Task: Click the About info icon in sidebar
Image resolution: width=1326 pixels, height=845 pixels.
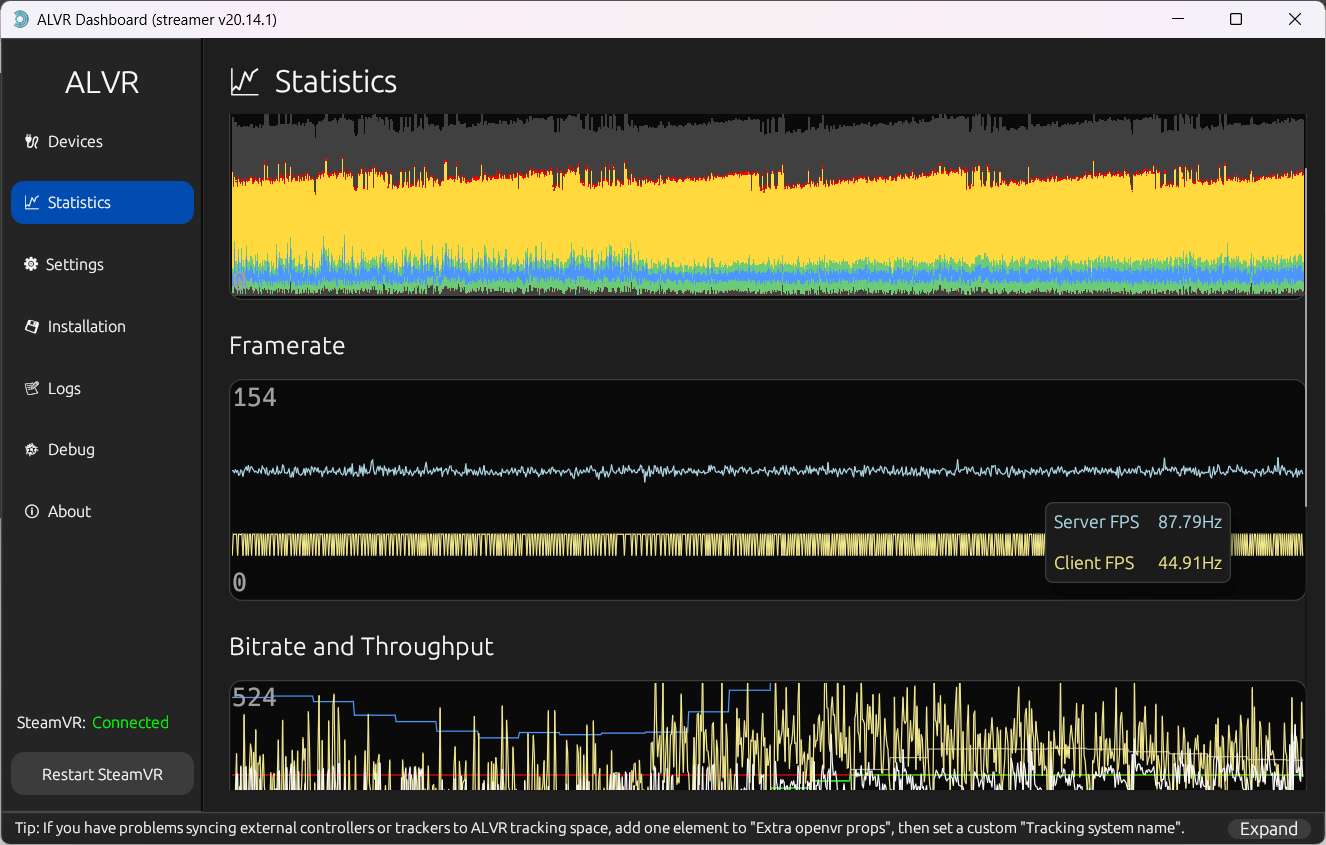Action: coord(31,512)
